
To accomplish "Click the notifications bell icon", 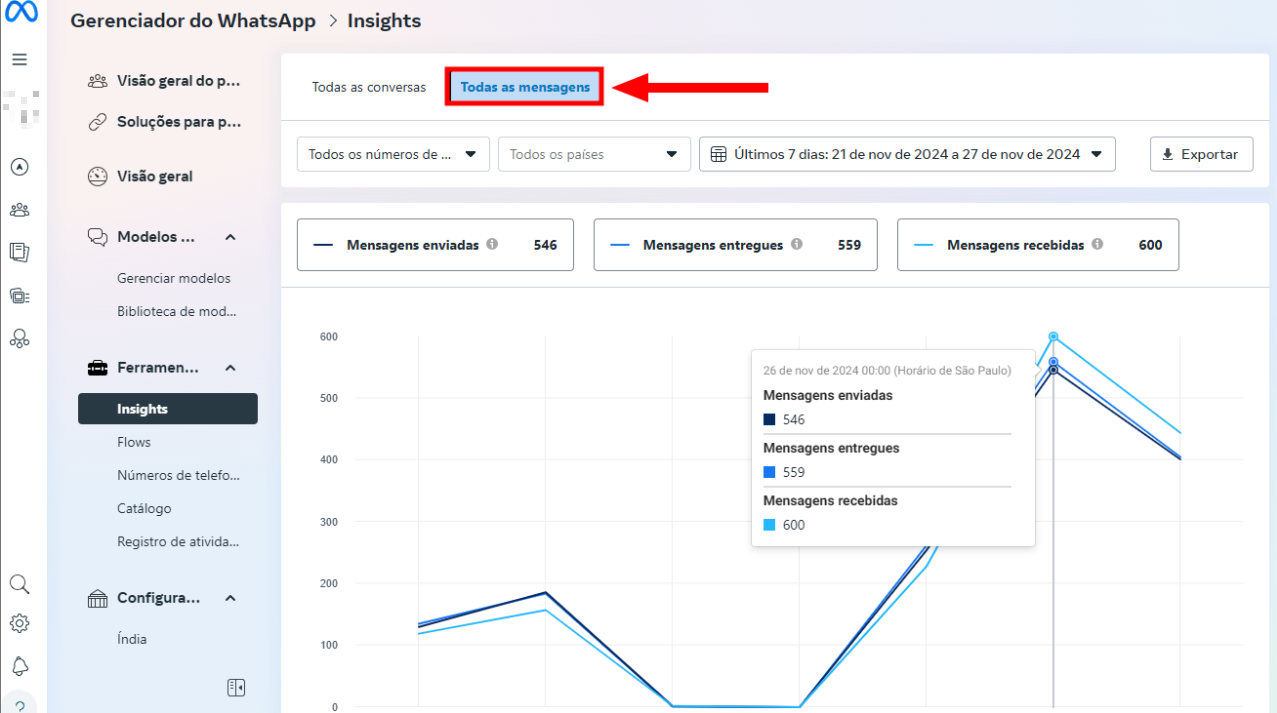I will [x=19, y=666].
